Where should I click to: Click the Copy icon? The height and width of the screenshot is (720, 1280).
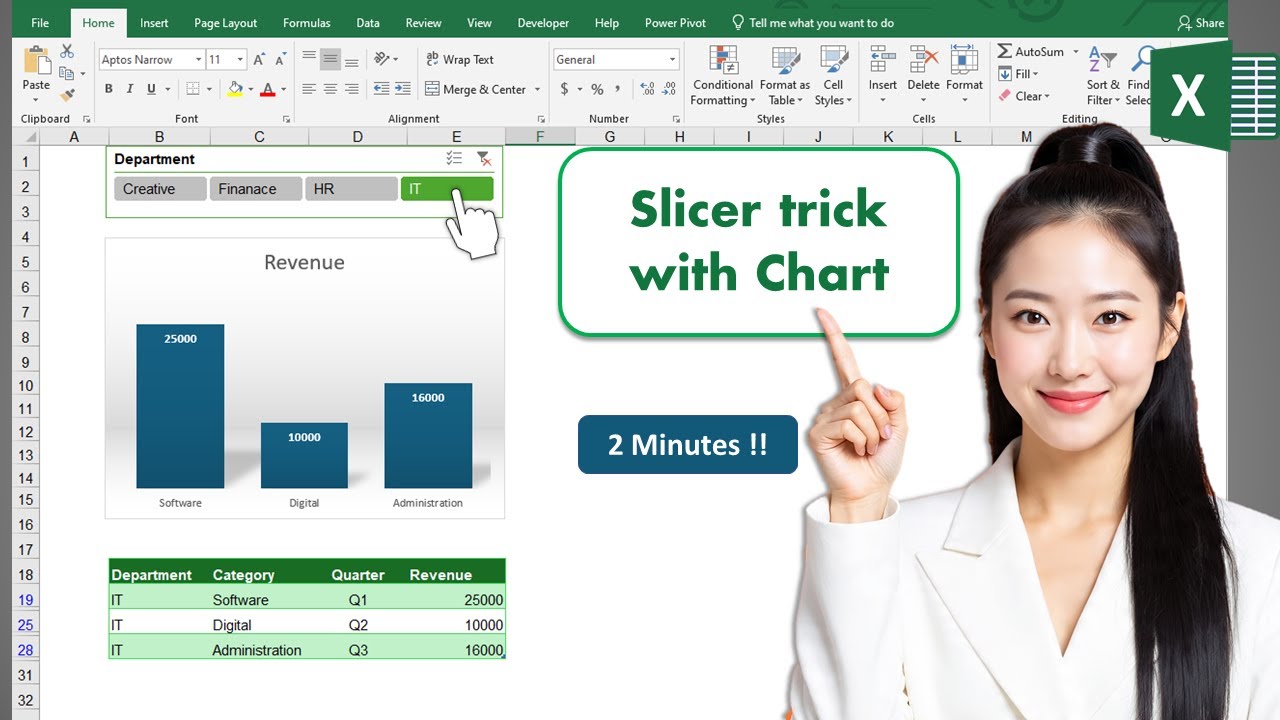click(x=66, y=73)
